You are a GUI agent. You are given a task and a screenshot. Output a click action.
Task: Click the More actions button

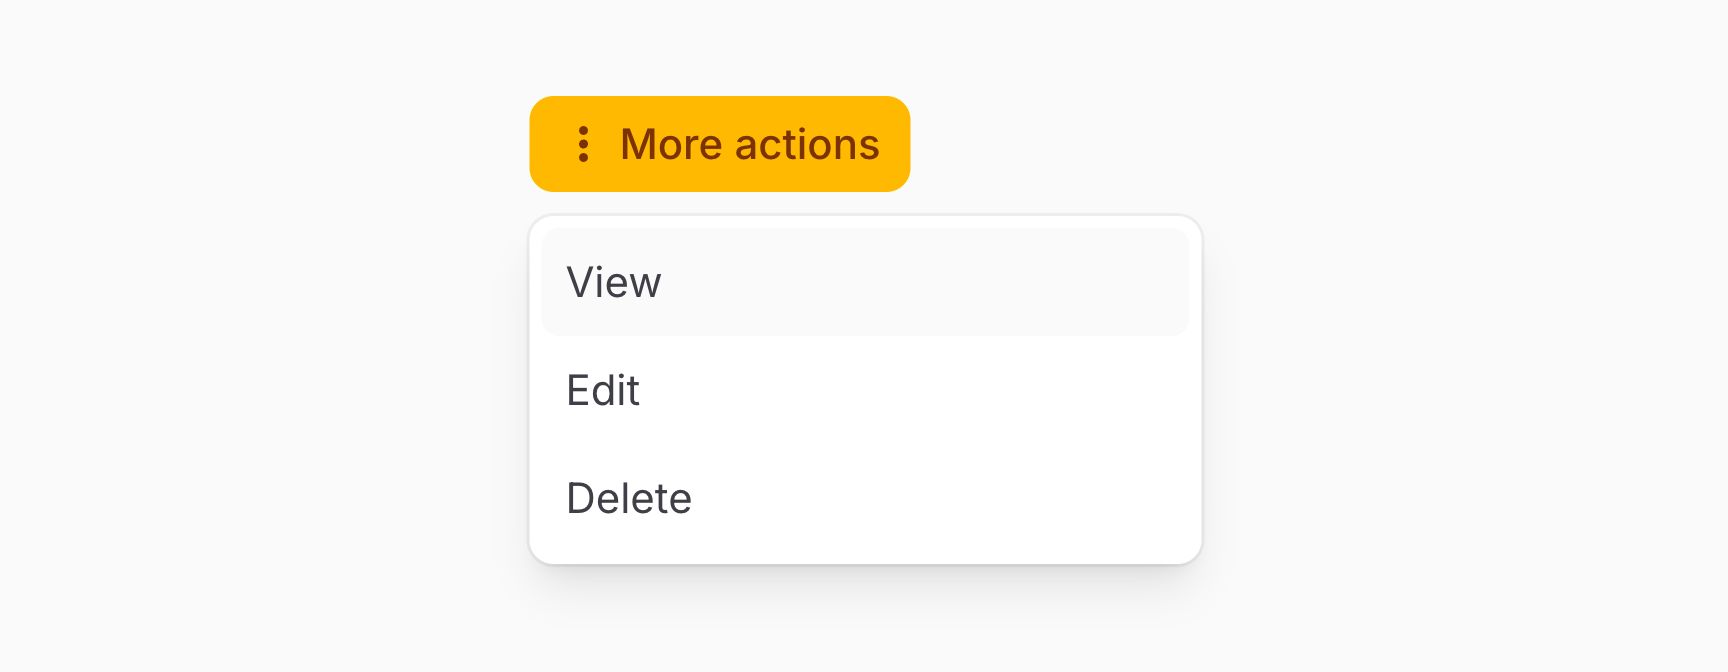pyautogui.click(x=719, y=144)
